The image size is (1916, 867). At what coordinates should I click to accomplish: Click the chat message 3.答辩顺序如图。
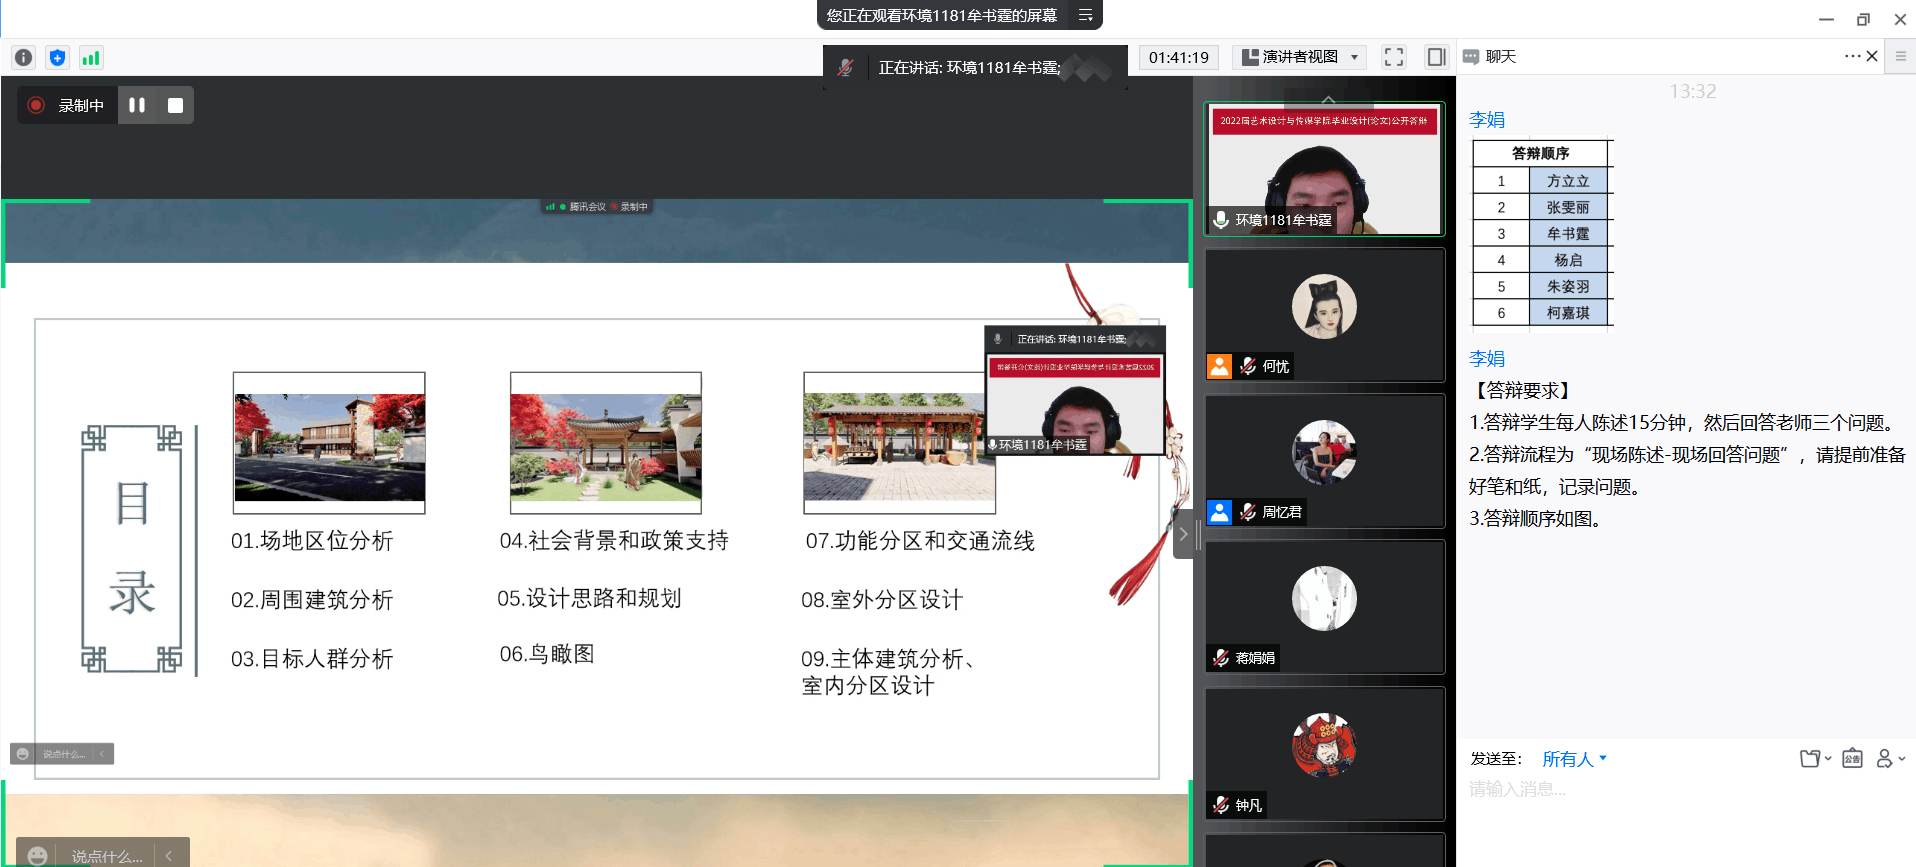pyautogui.click(x=1538, y=519)
